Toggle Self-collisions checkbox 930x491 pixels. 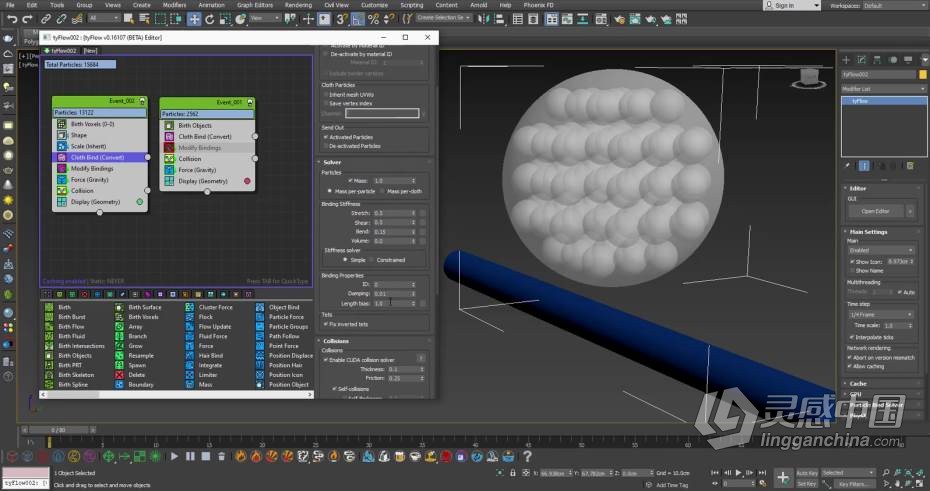[x=334, y=389]
